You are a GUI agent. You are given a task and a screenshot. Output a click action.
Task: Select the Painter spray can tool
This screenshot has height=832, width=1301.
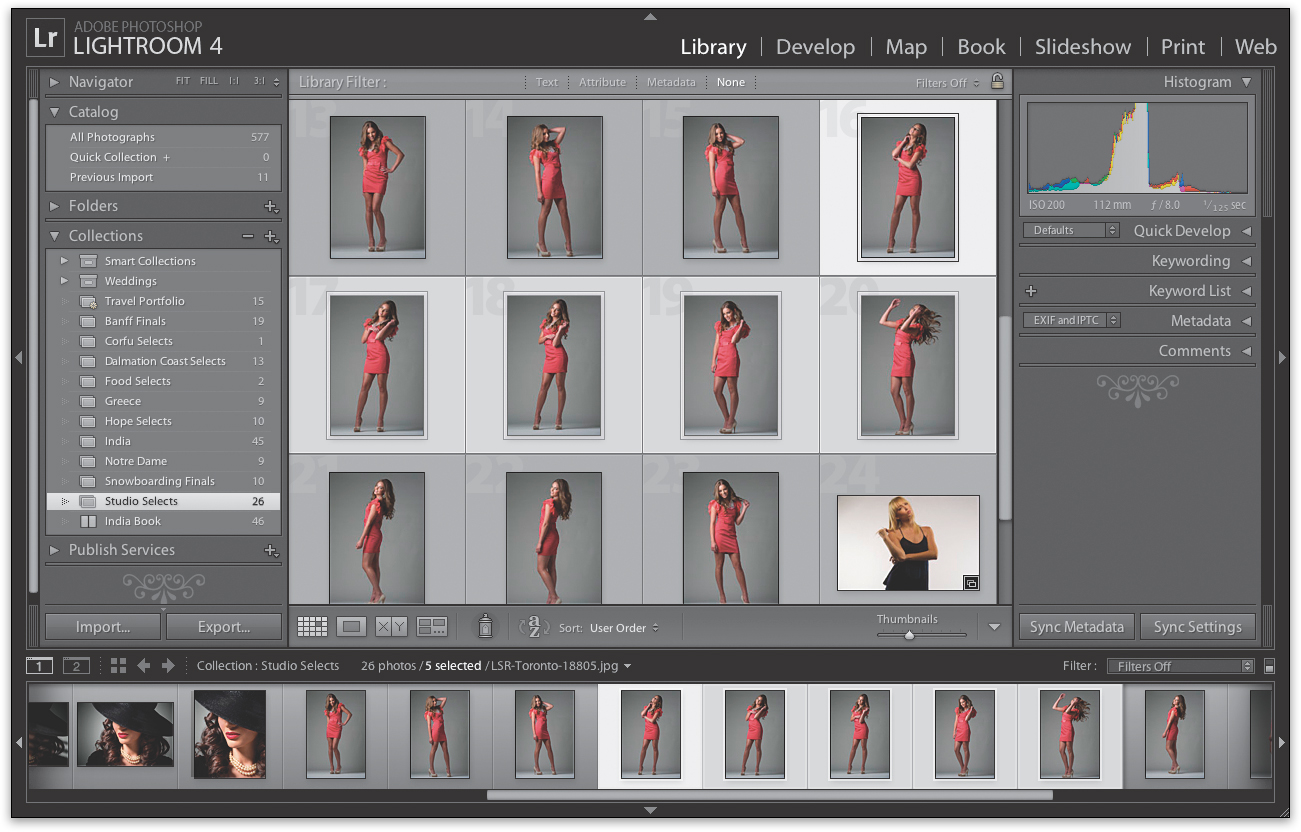484,626
